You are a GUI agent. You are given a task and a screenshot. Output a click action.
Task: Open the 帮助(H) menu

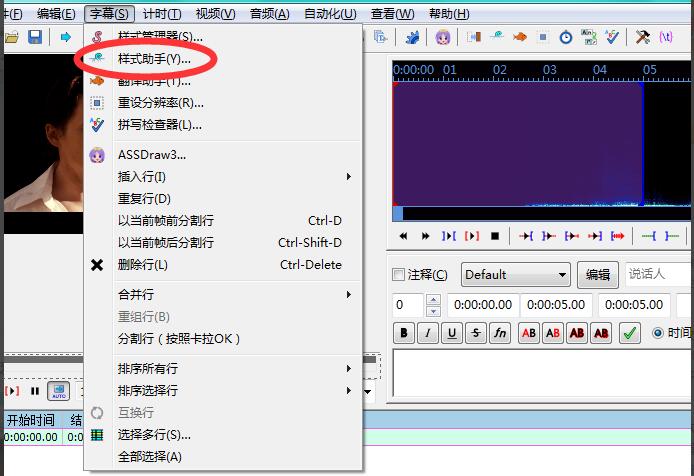pyautogui.click(x=449, y=14)
